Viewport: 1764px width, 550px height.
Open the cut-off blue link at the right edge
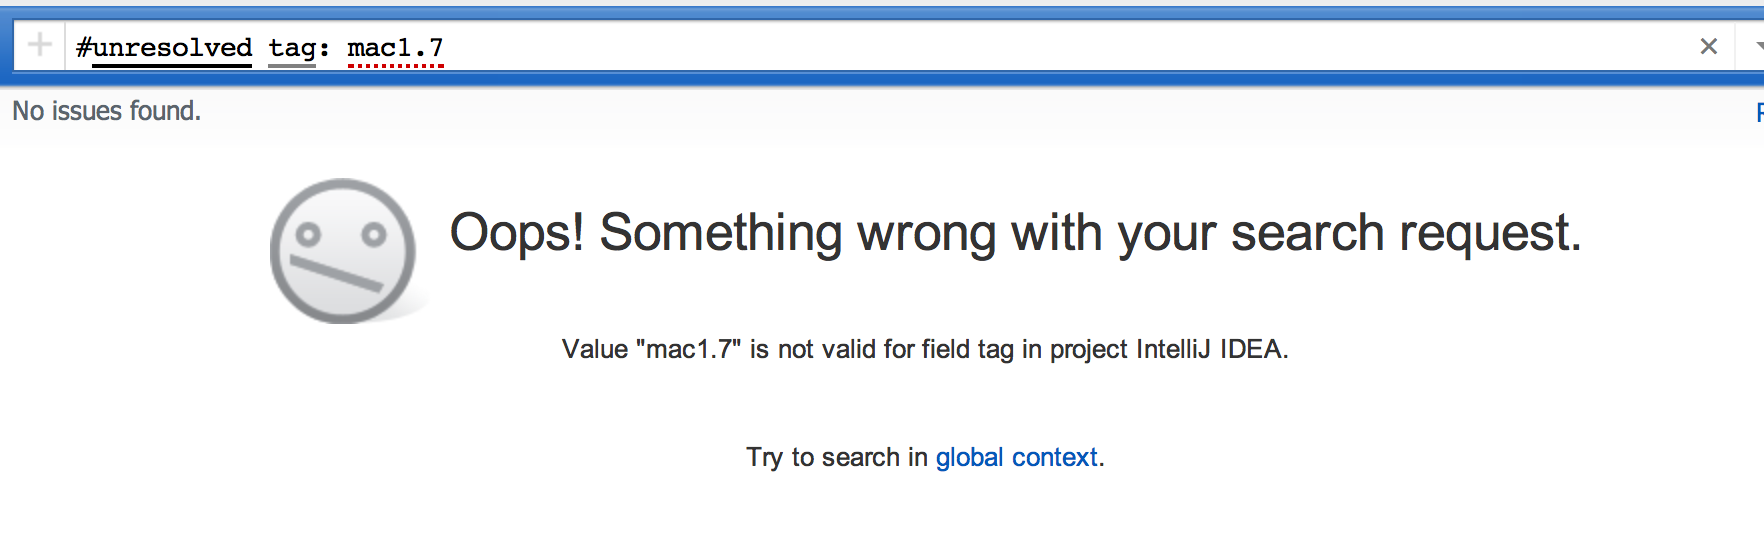(1759, 112)
